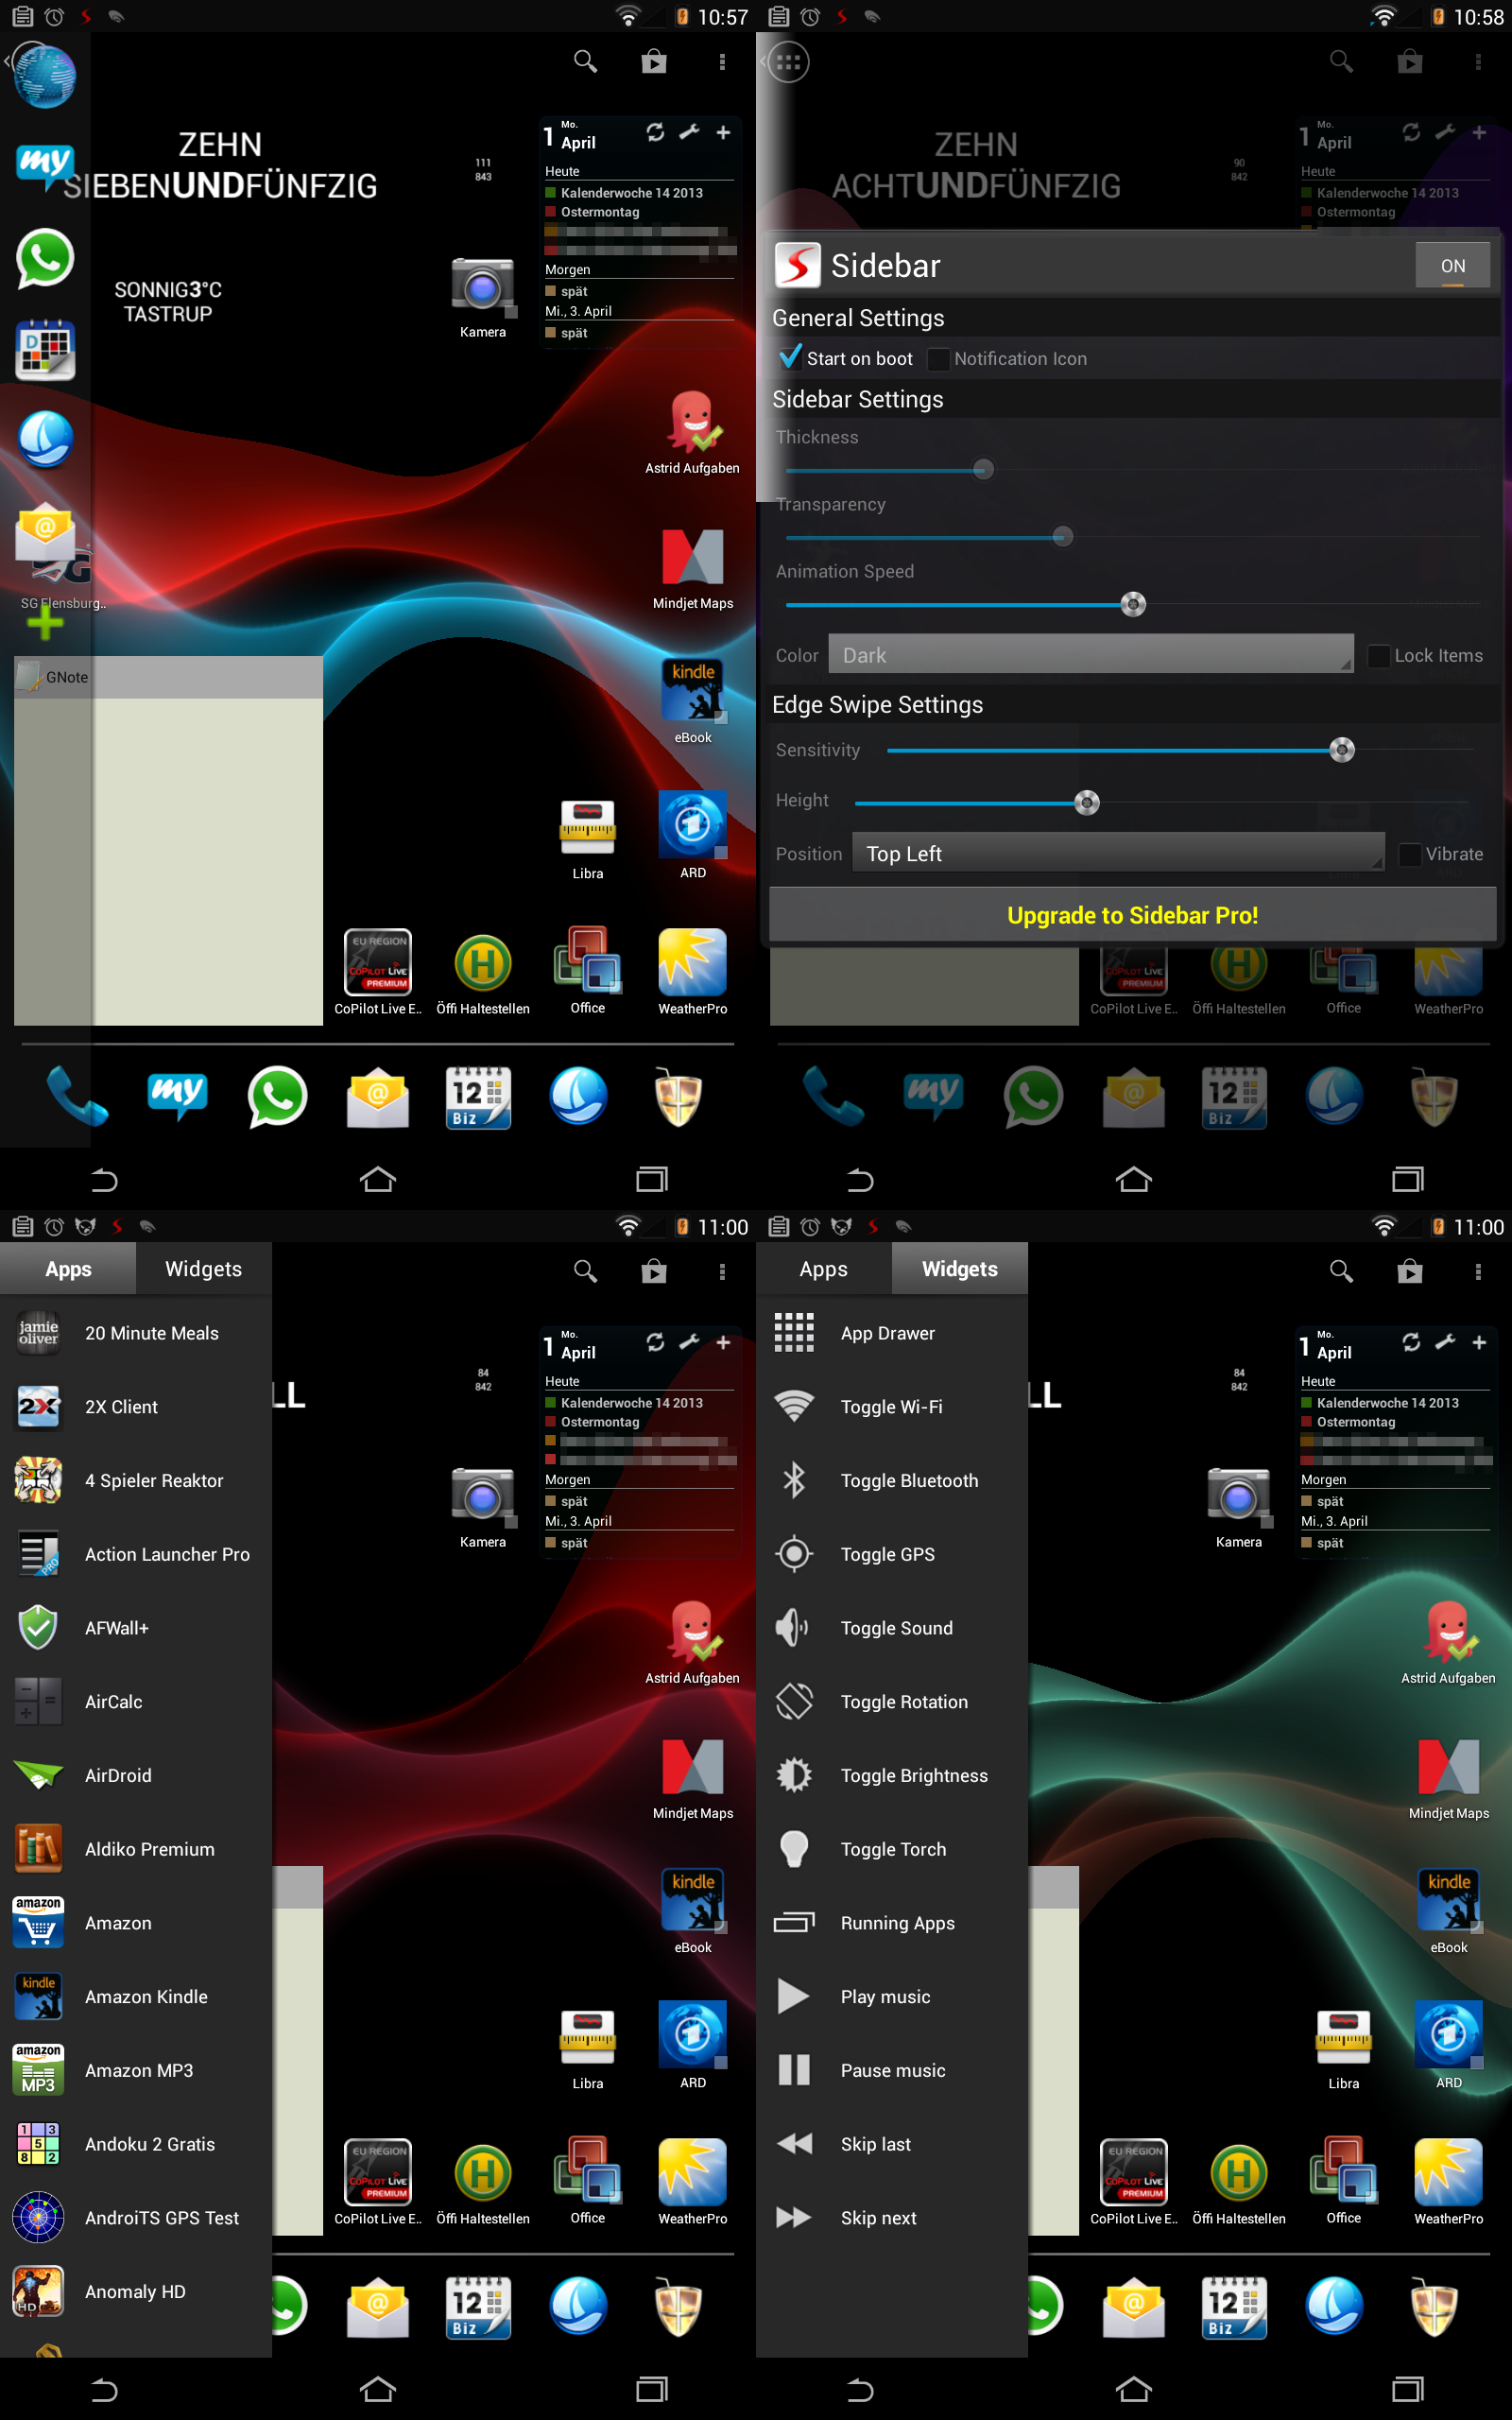Click Animation Speed slider knob
The image size is (1512, 2420).
click(1133, 604)
